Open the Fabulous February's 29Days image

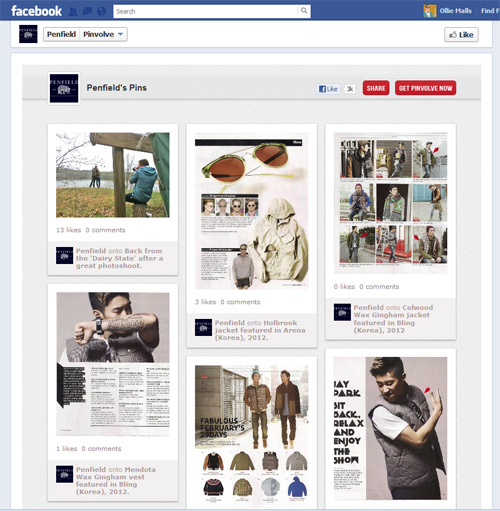coord(252,434)
